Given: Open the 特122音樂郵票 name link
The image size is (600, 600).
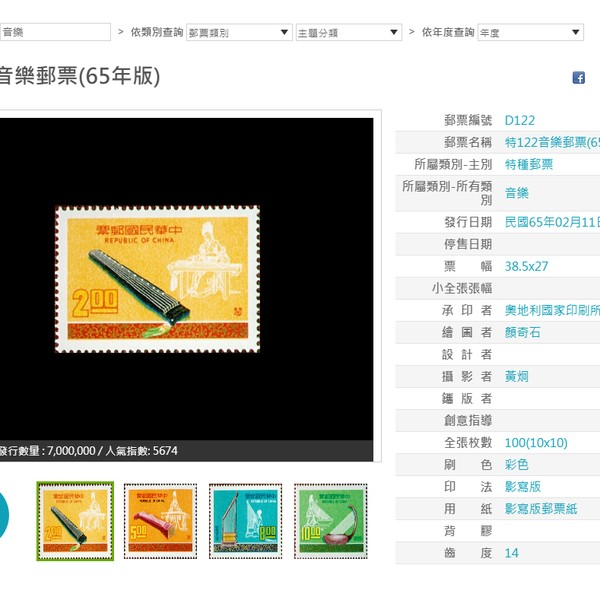Looking at the screenshot, I should tap(552, 142).
